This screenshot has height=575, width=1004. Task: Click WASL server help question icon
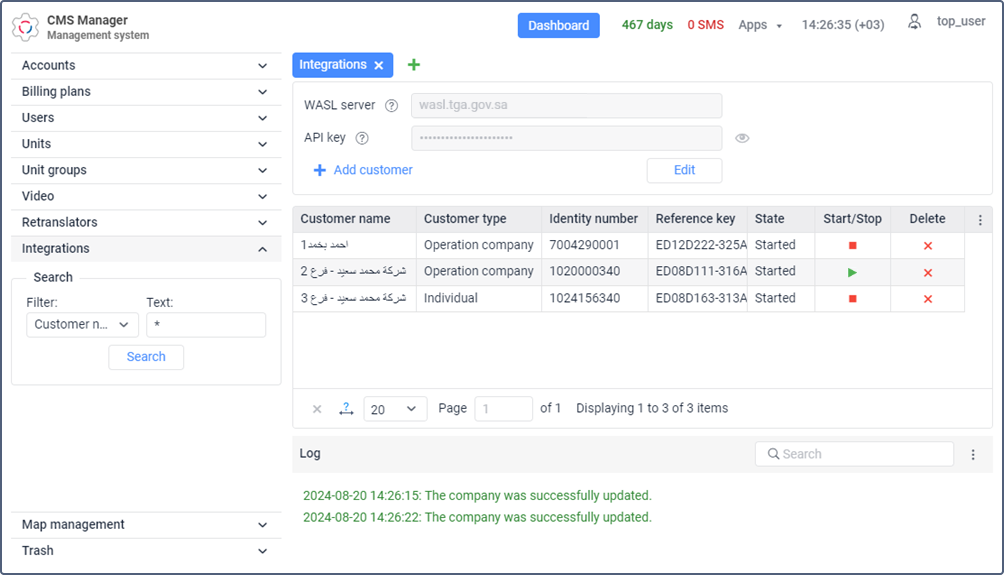tap(391, 106)
